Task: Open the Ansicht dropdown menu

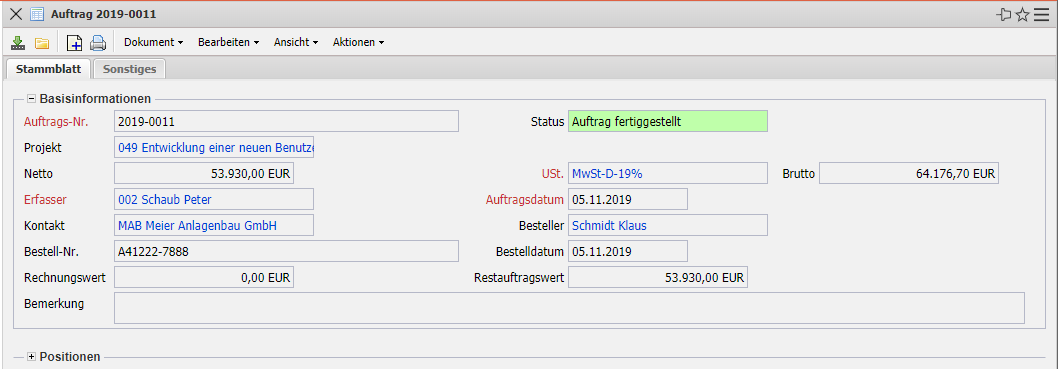Action: [296, 42]
